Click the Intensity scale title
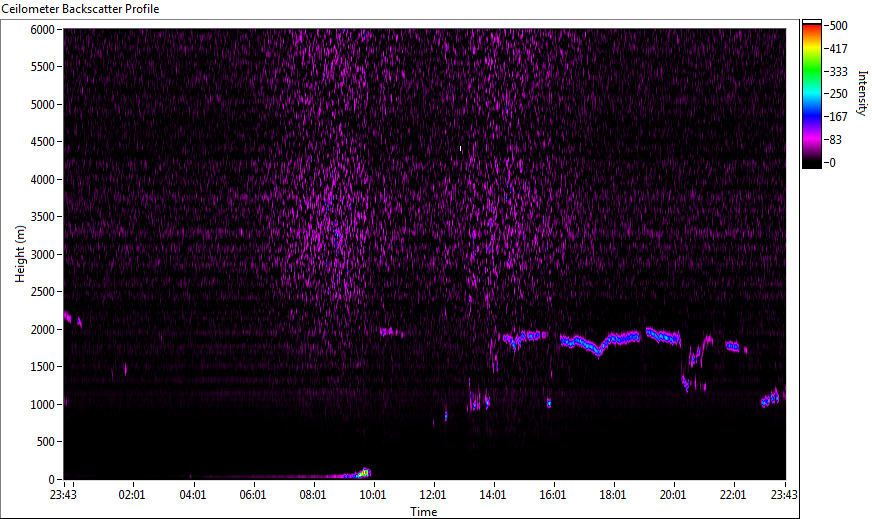 863,92
